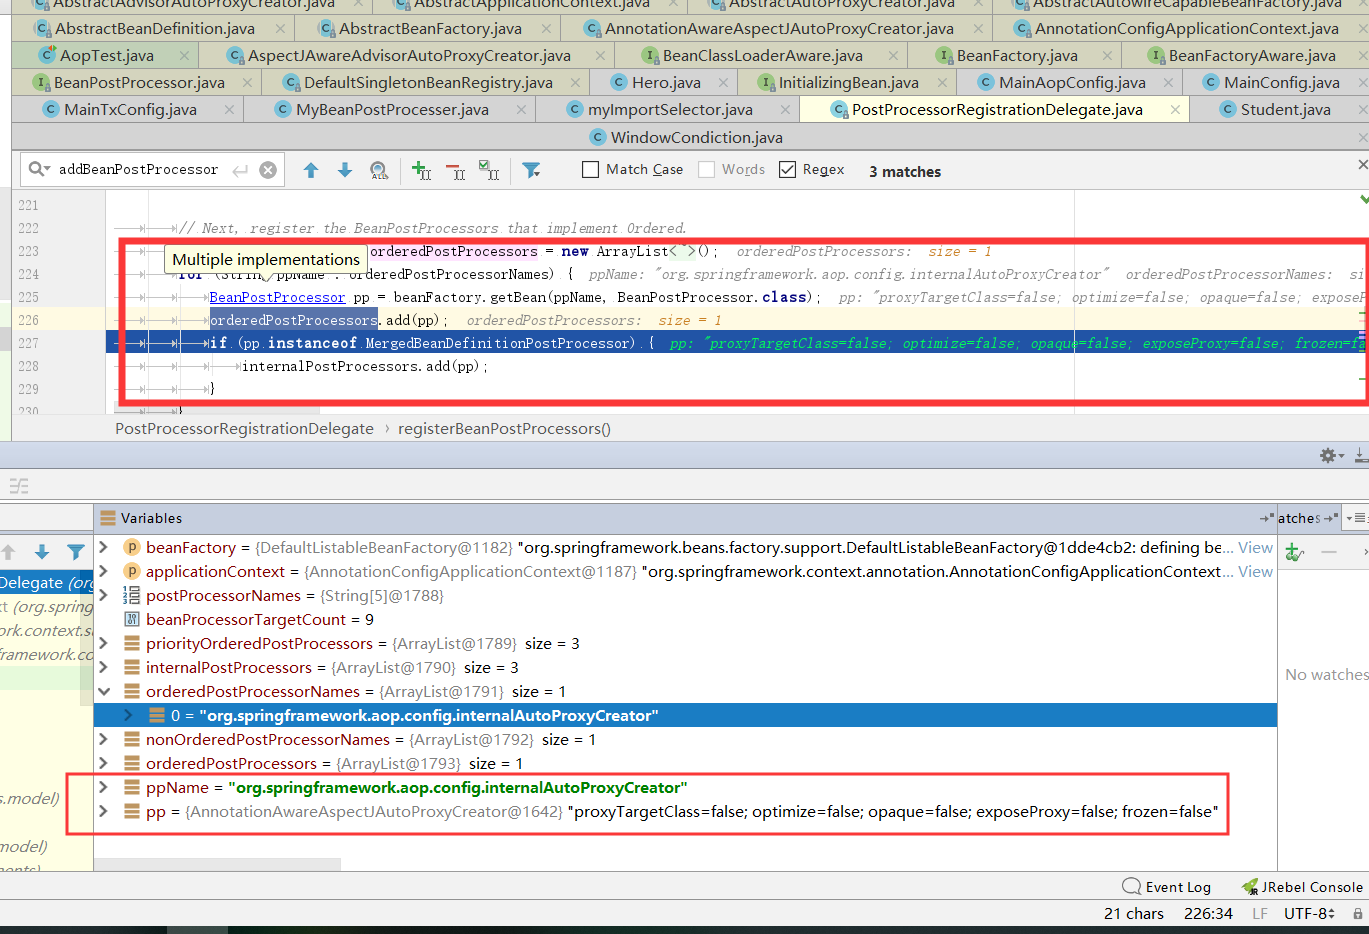Switch to Student.java tab
Viewport: 1369px width, 934px height.
tap(1285, 110)
